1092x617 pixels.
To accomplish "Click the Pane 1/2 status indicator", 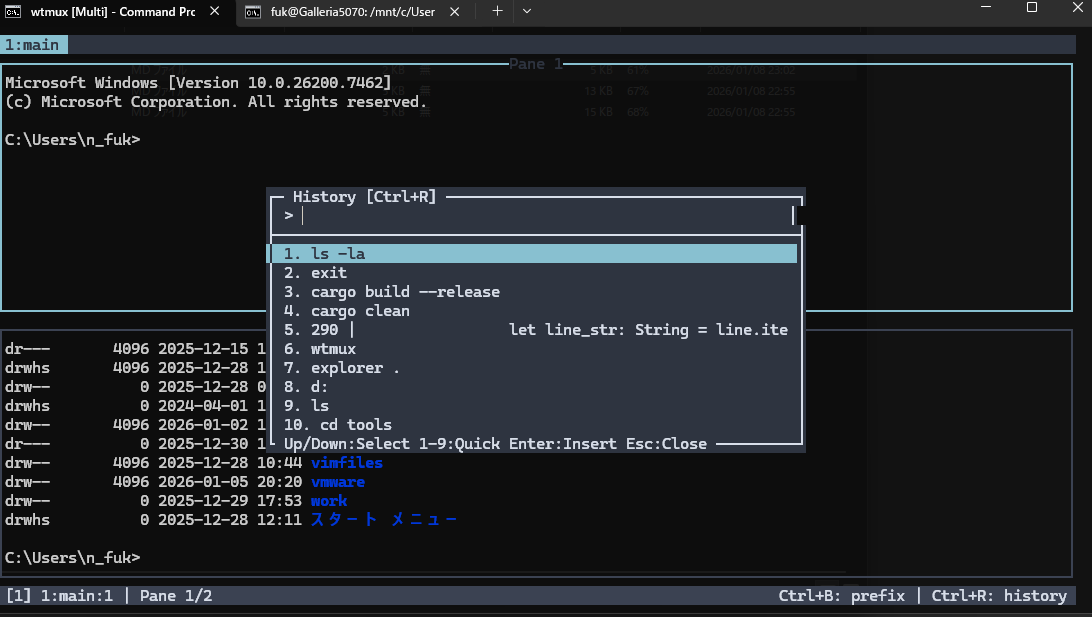I will [176, 596].
